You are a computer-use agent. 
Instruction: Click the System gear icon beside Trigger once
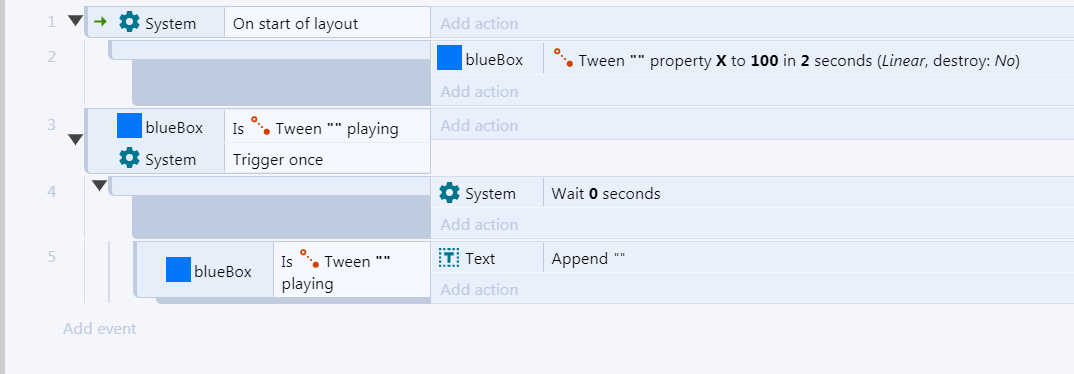click(129, 158)
